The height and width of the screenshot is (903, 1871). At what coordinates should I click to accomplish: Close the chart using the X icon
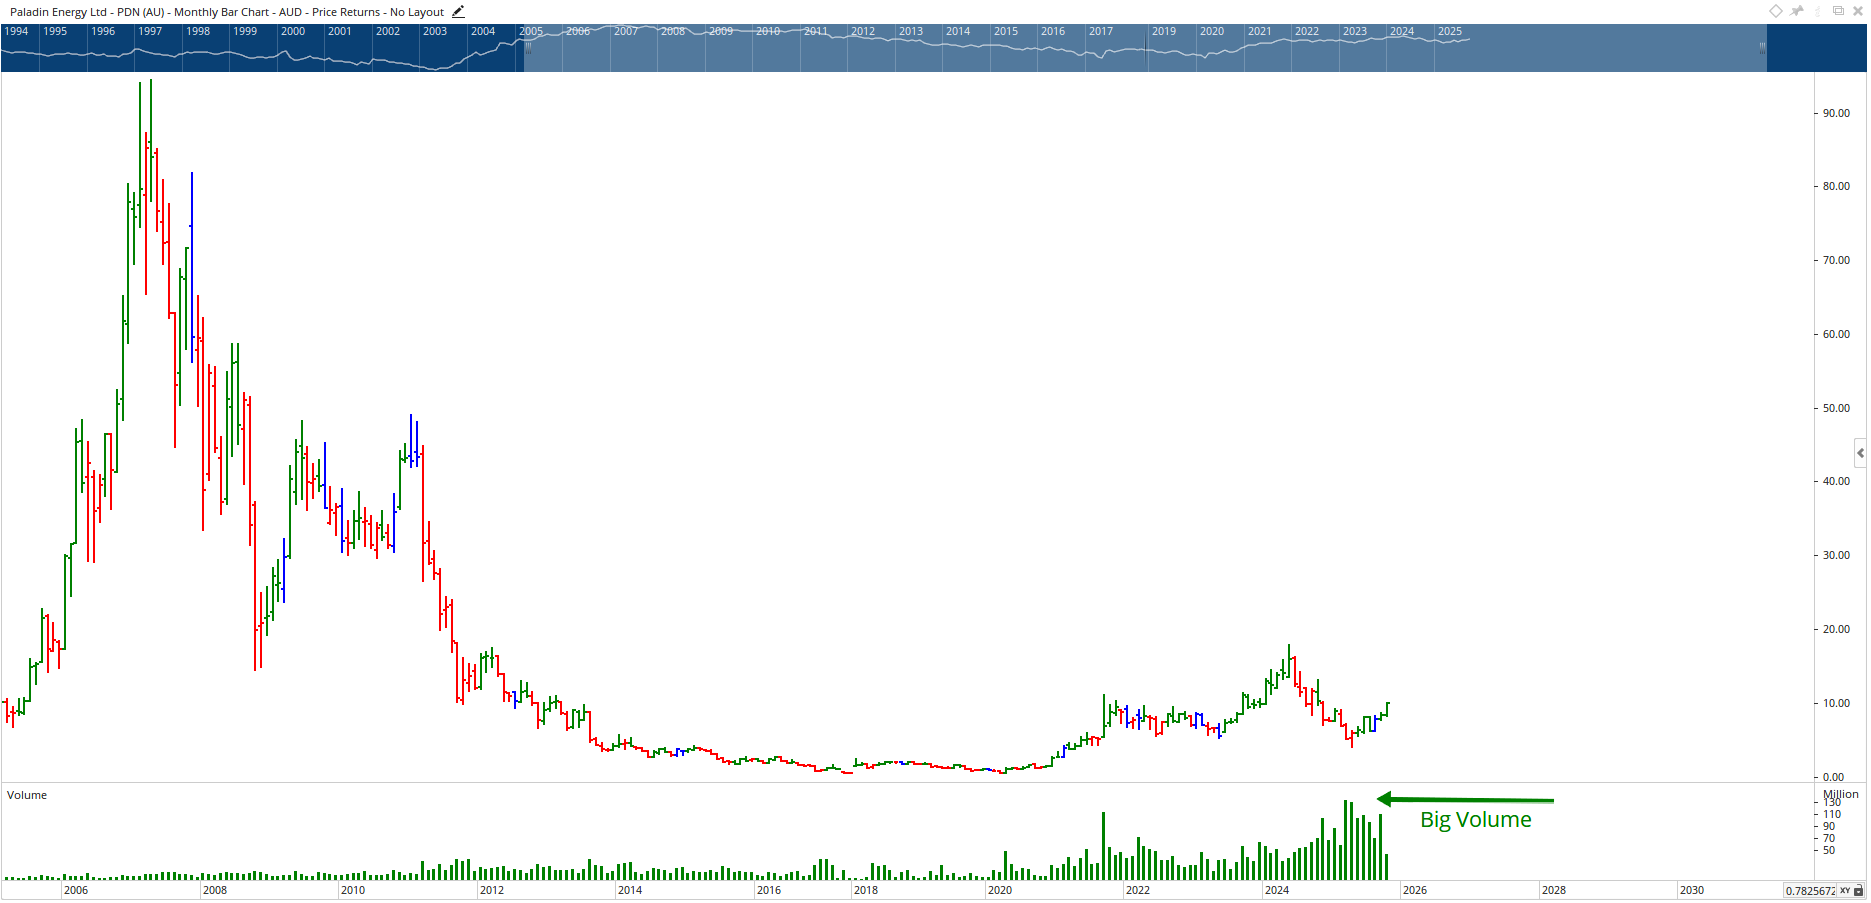[x=1857, y=11]
